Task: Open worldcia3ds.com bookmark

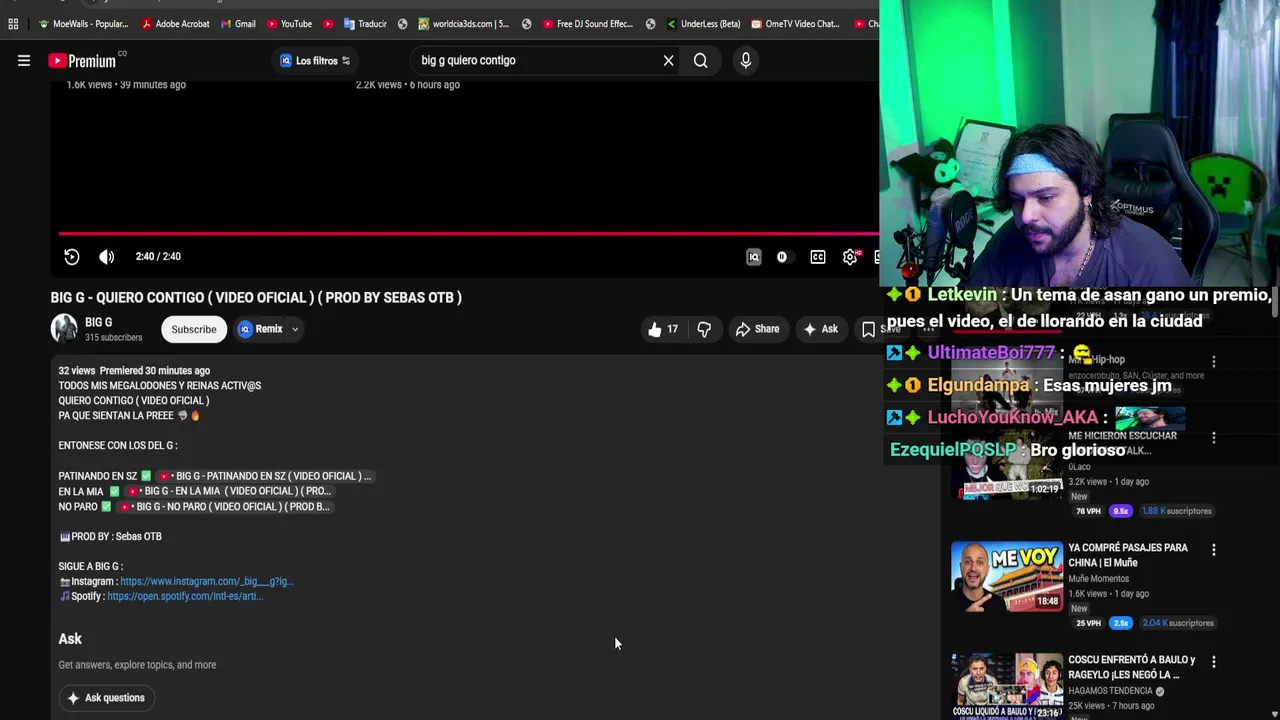Action: point(463,24)
